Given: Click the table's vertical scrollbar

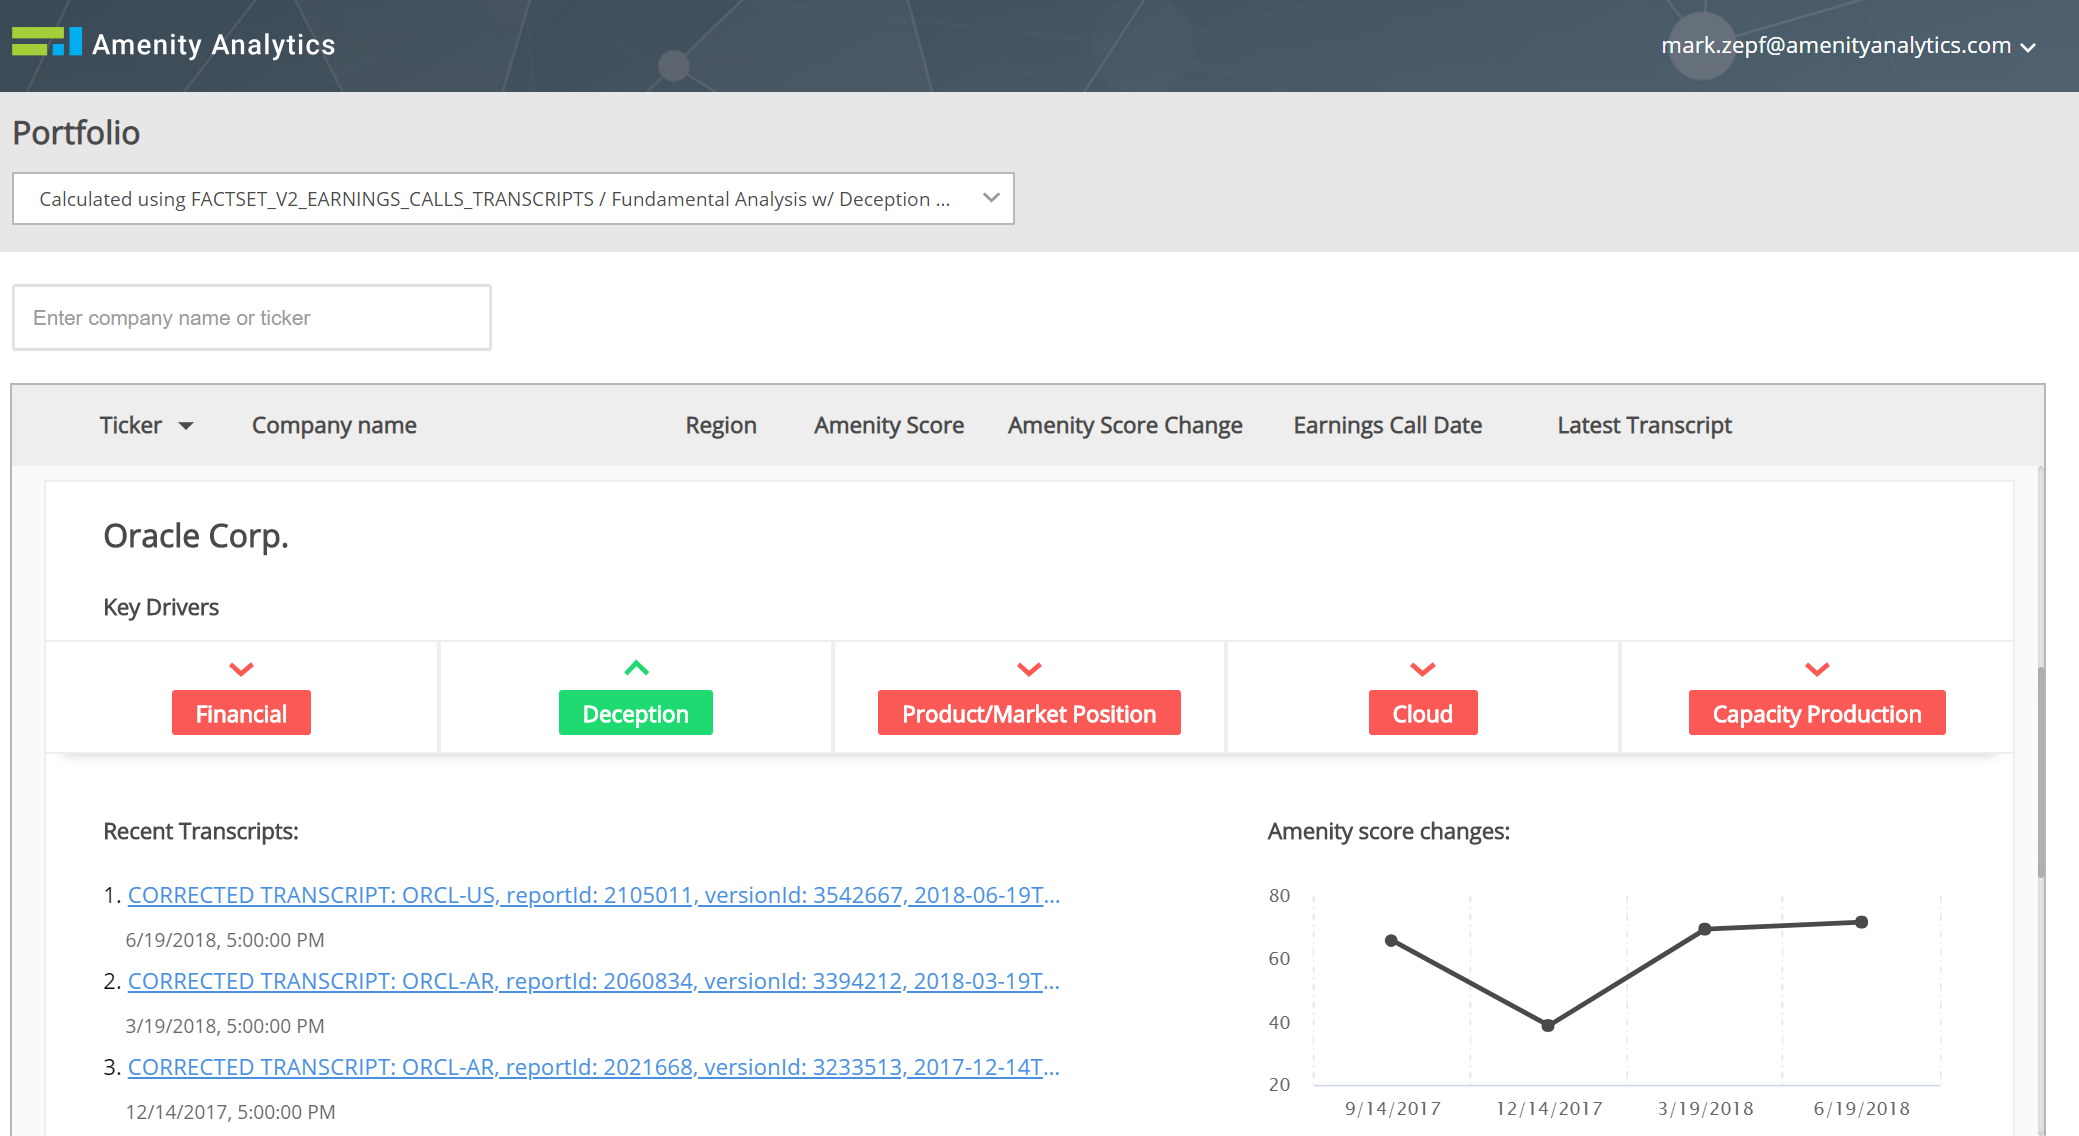Looking at the screenshot, I should (x=2041, y=772).
